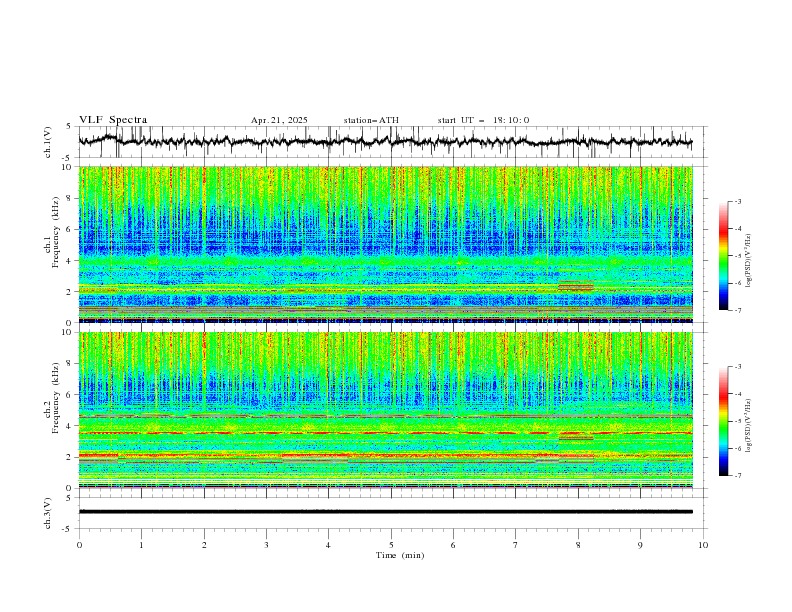Click the ch.2 "Frequency (kHz)" axis label

click(56, 398)
